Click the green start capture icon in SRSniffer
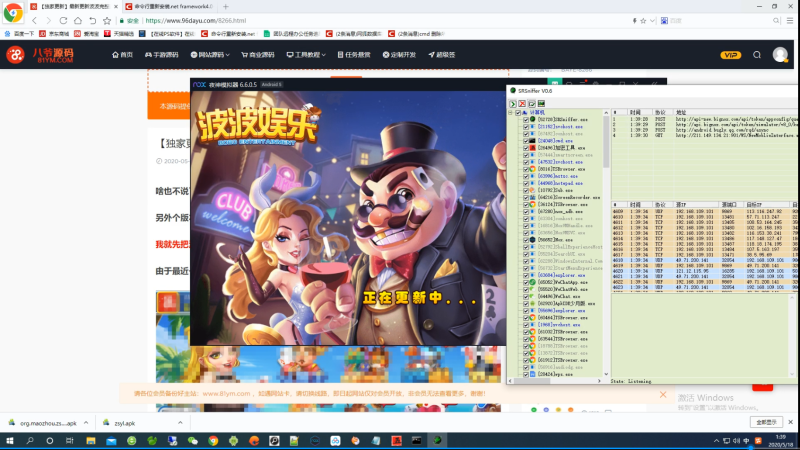The width and height of the screenshot is (800, 450). (513, 104)
